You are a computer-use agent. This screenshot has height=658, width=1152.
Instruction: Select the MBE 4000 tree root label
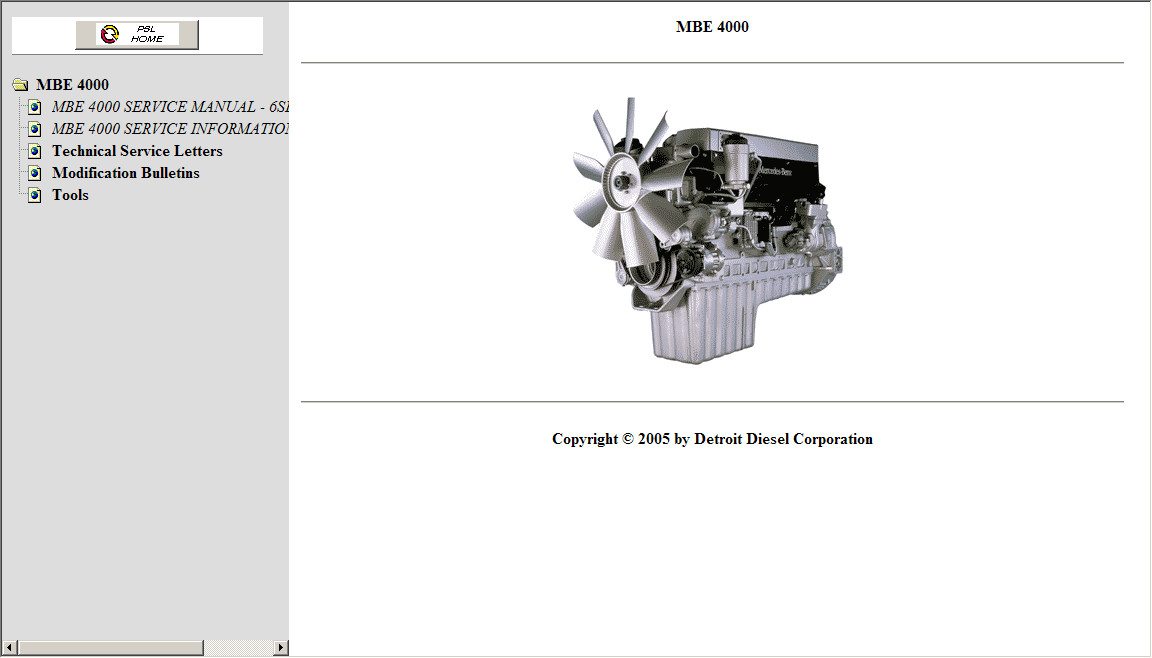[x=72, y=85]
